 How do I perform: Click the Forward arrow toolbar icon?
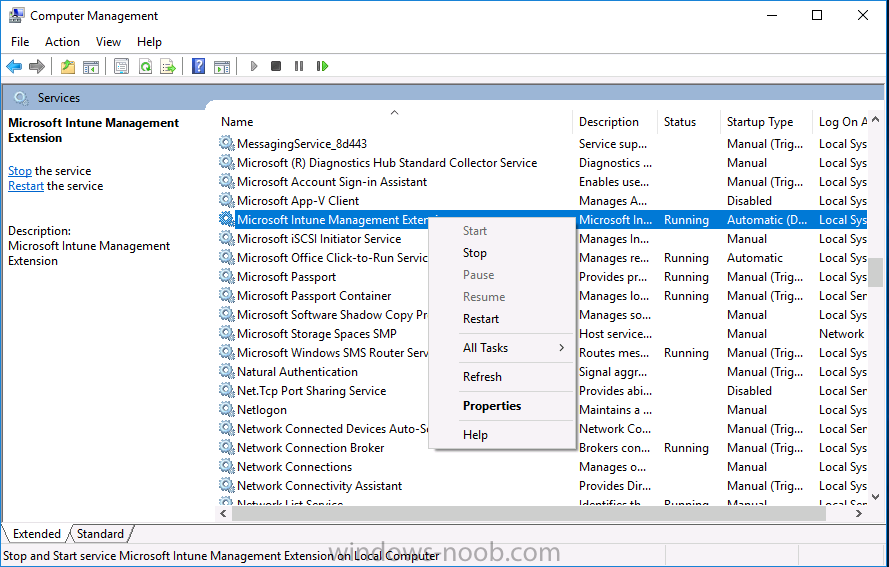[37, 66]
